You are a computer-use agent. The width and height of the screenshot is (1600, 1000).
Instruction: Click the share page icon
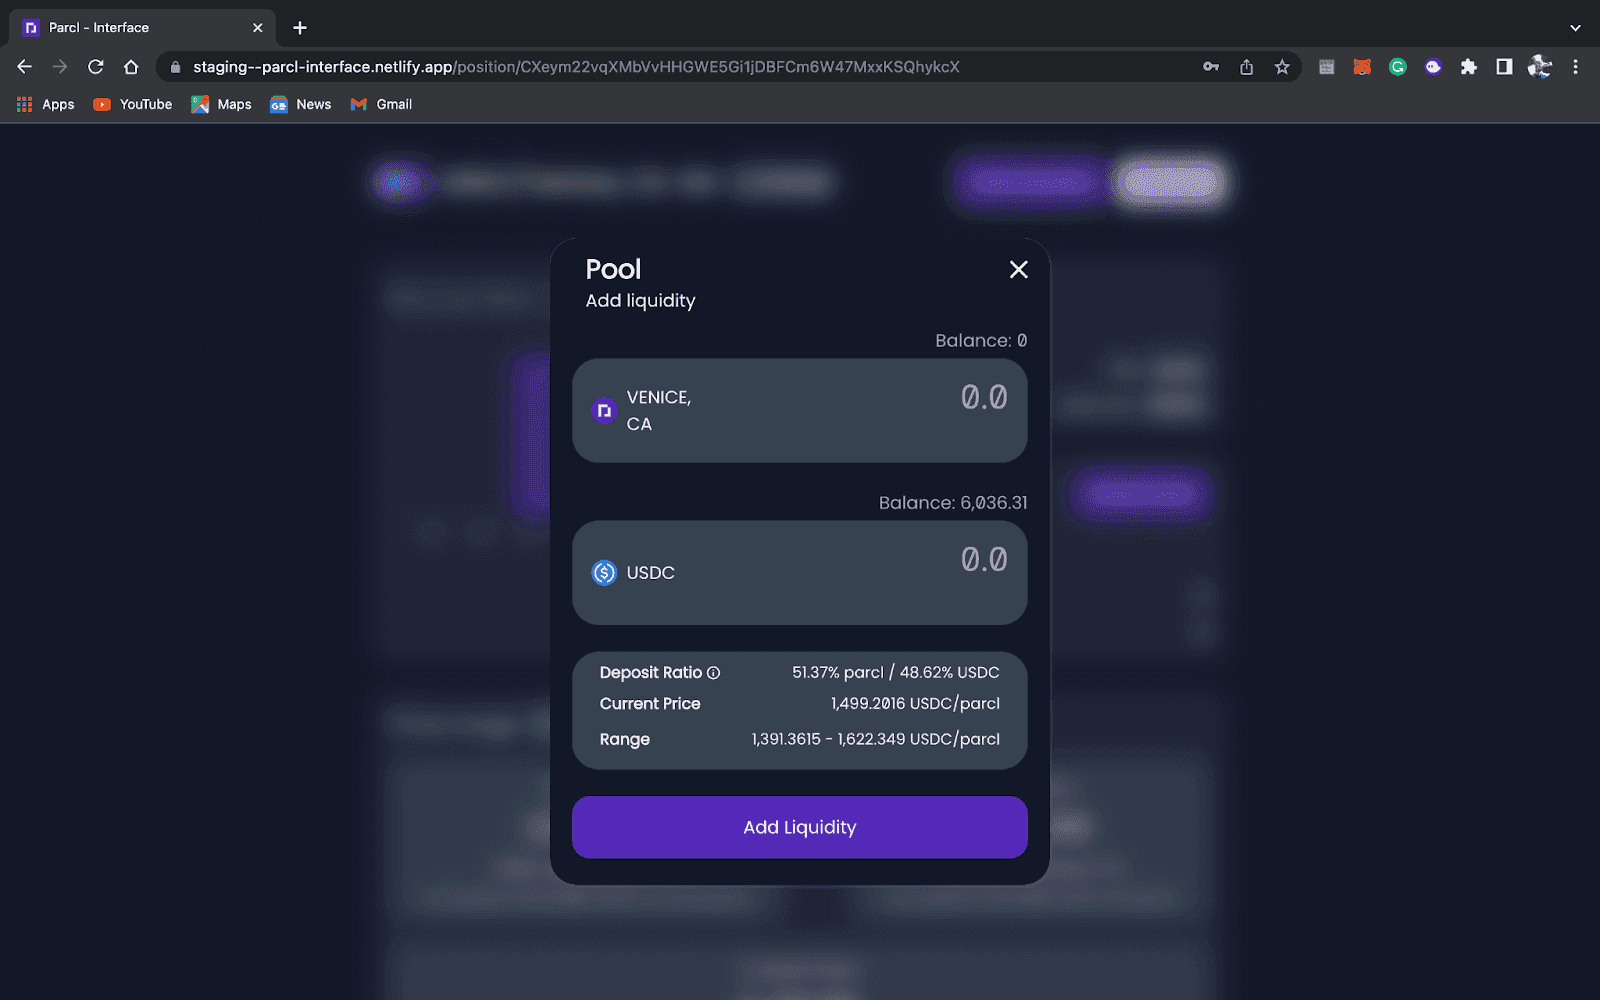(x=1246, y=67)
